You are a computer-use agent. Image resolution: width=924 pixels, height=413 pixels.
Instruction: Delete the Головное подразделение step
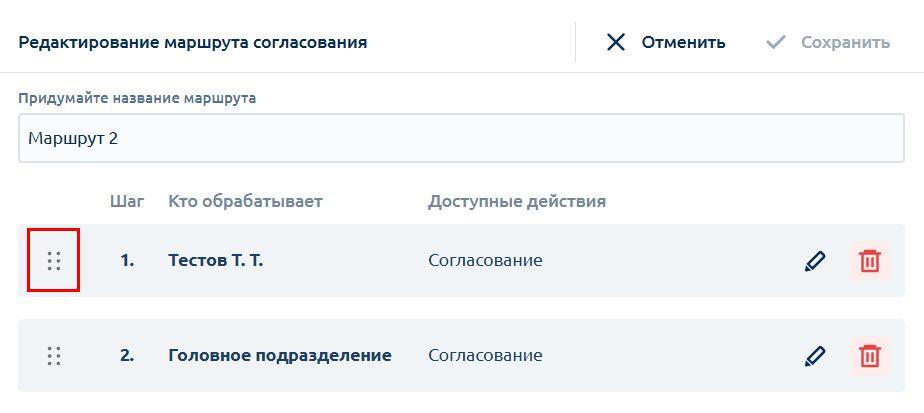coord(869,356)
